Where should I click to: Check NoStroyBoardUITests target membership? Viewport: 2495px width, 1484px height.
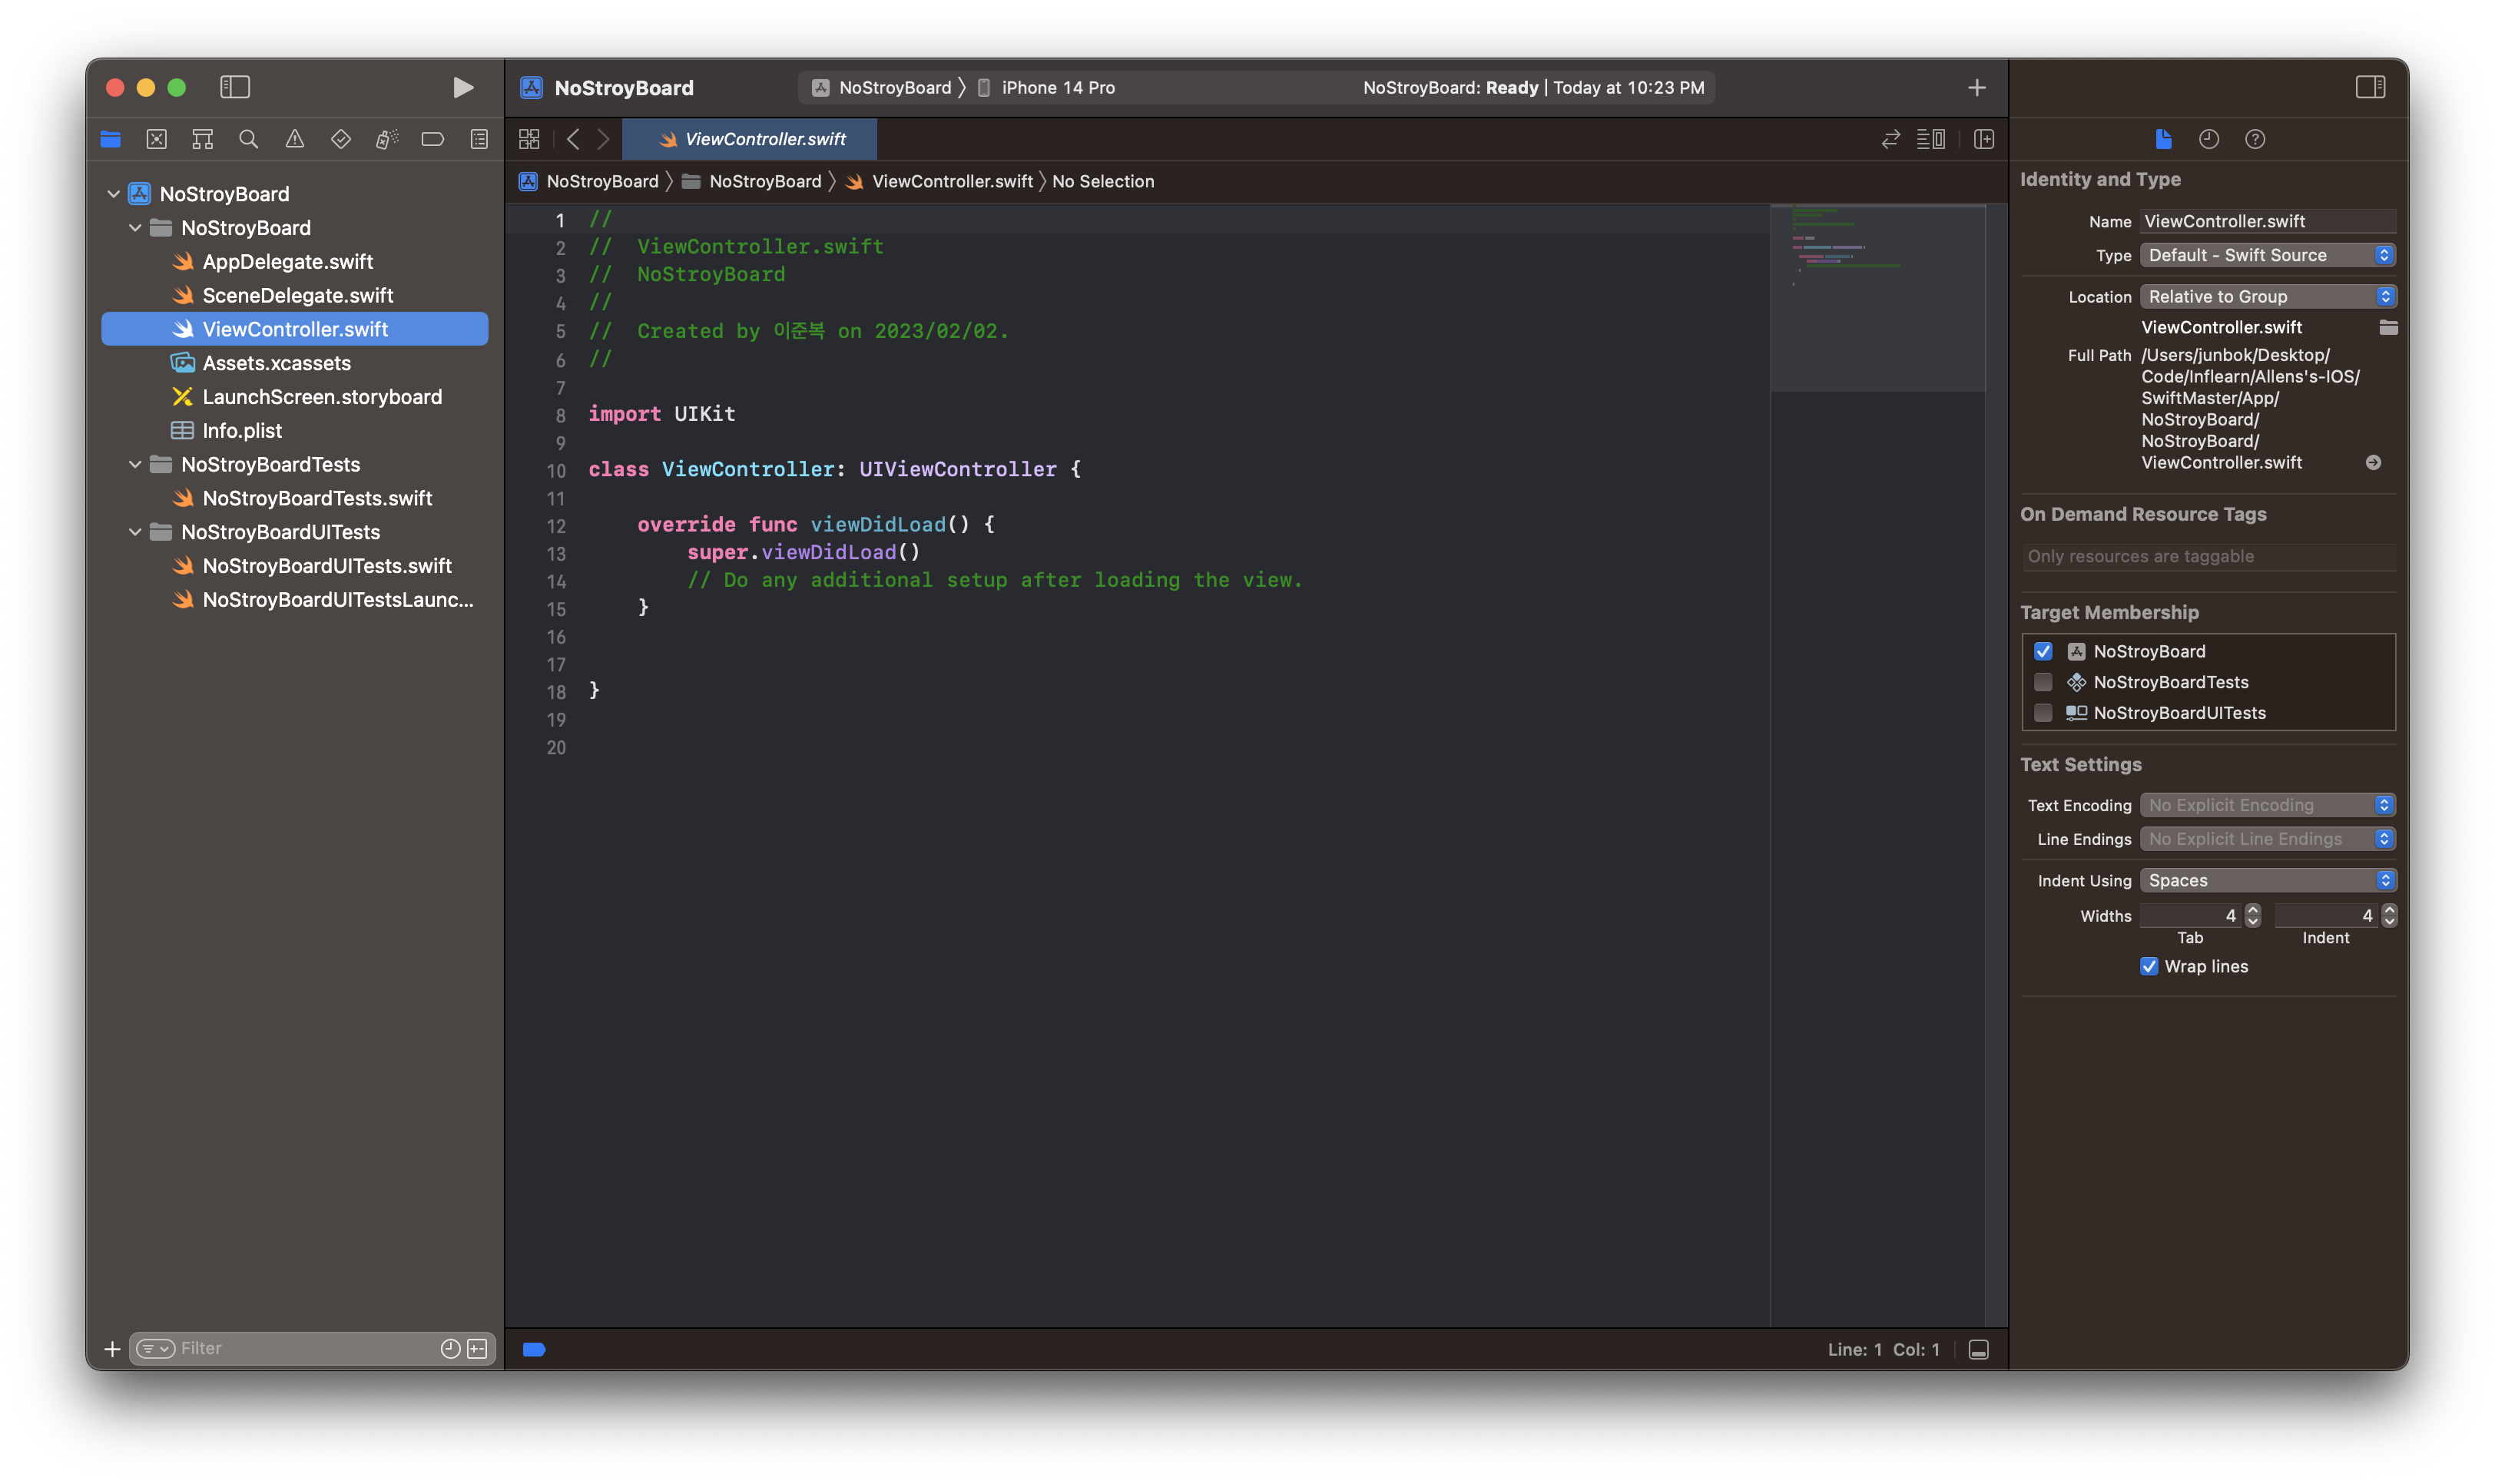tap(2043, 713)
